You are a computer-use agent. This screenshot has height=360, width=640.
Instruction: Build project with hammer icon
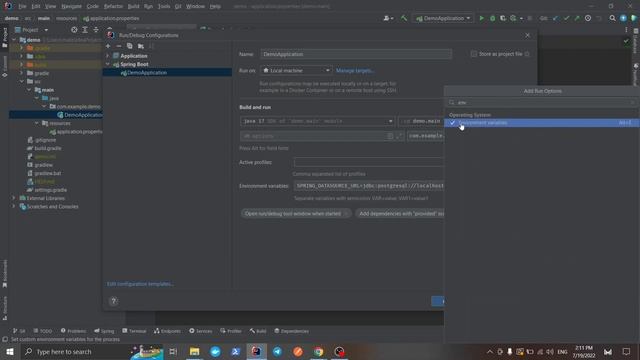pos(404,18)
